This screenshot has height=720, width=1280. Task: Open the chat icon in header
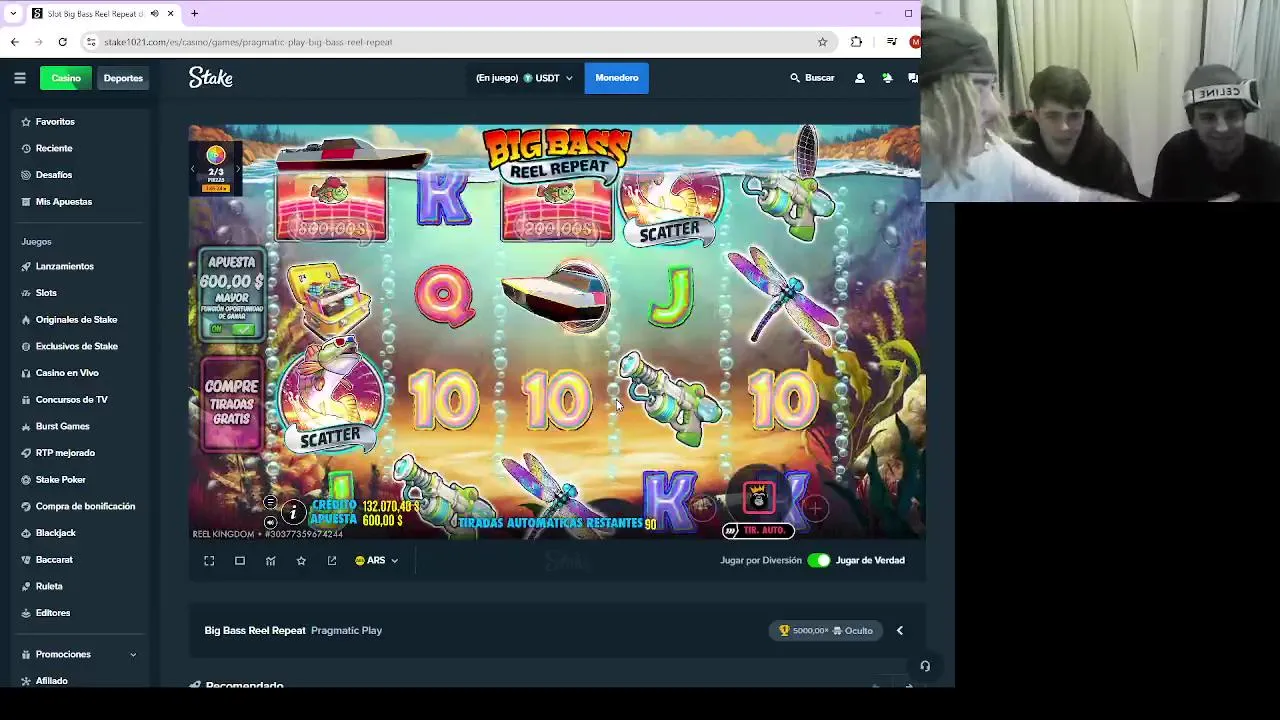pyautogui.click(x=913, y=78)
